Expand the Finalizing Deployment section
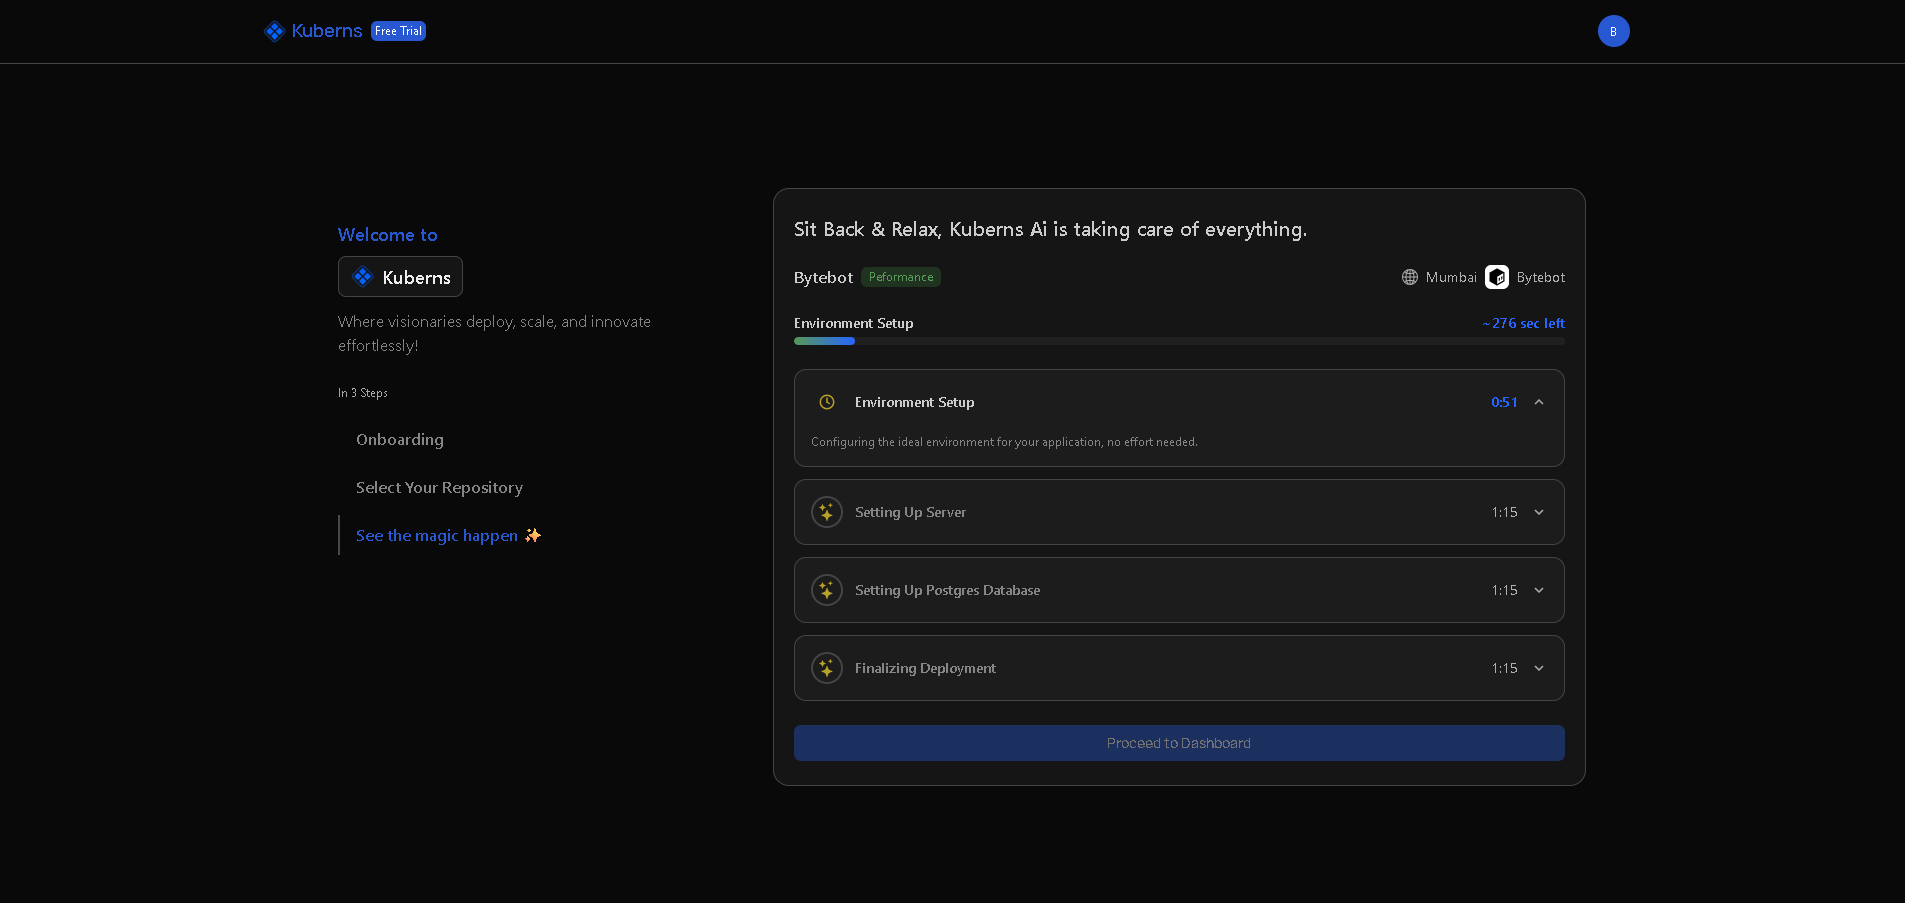 [1538, 668]
